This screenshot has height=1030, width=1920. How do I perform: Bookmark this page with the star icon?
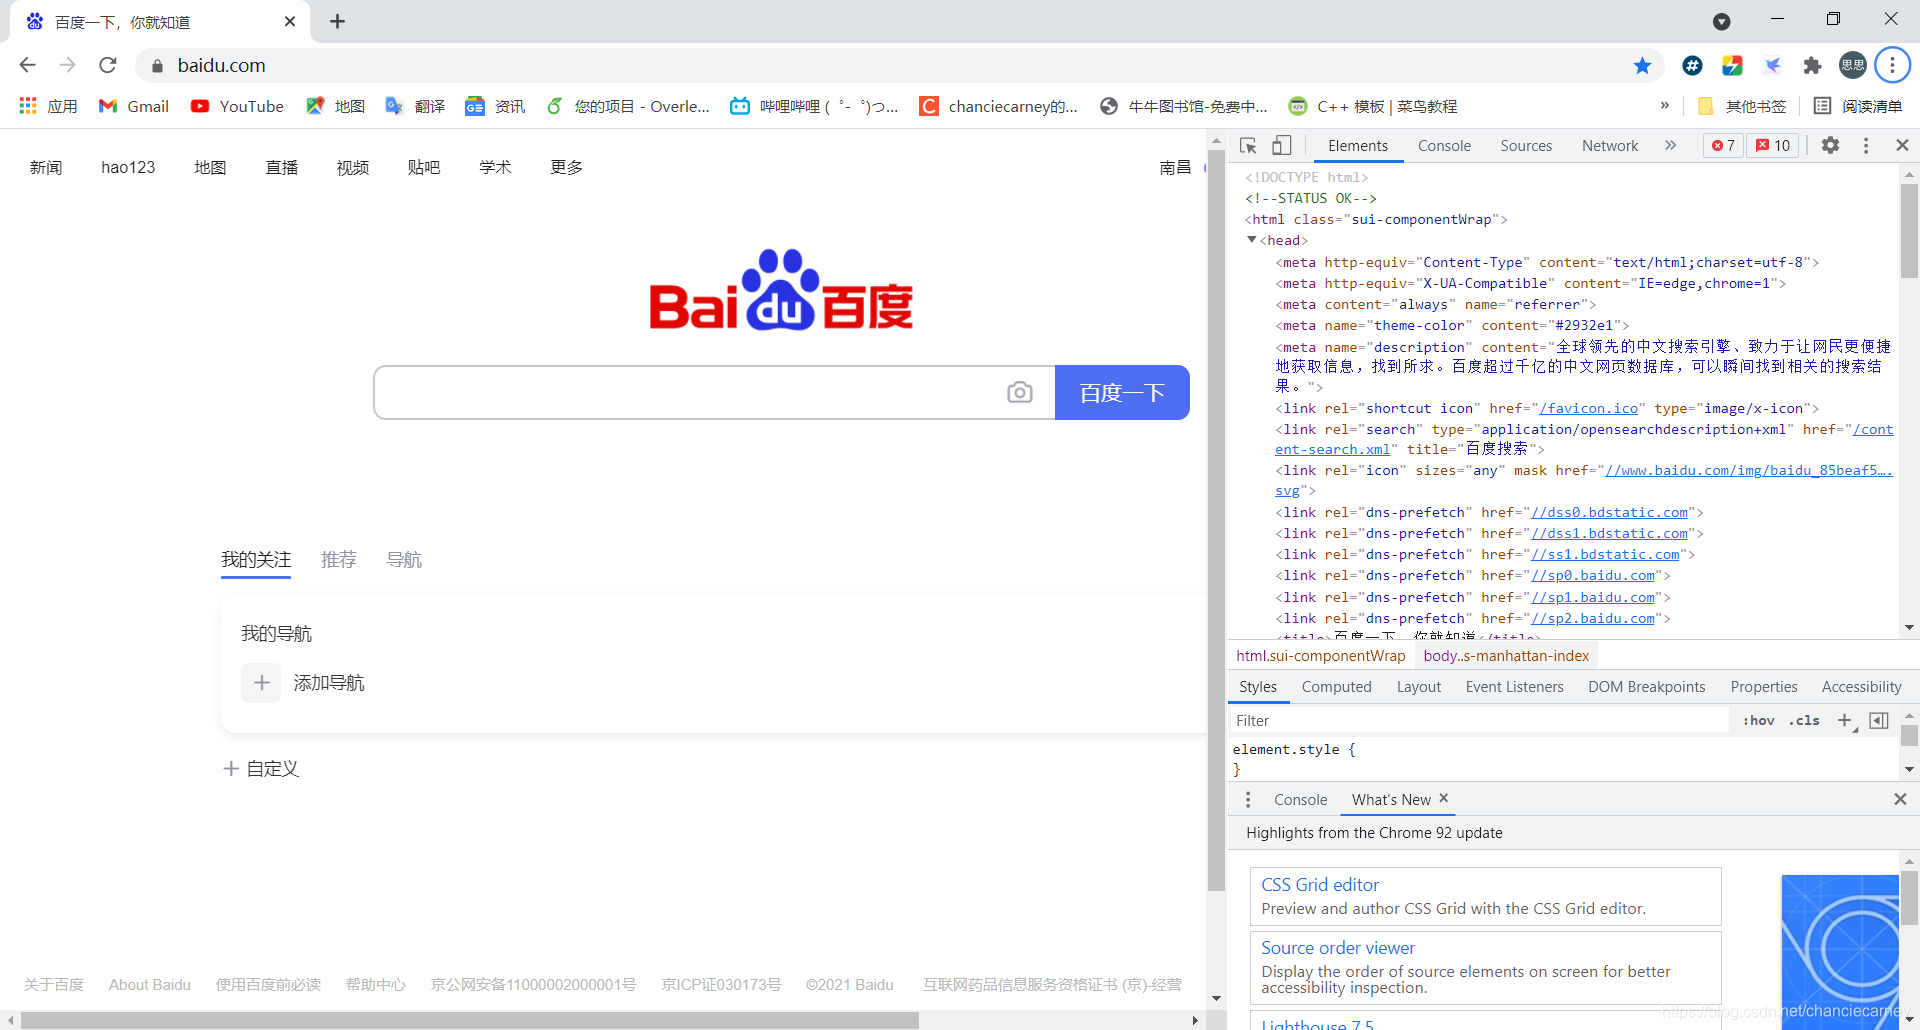(1642, 65)
